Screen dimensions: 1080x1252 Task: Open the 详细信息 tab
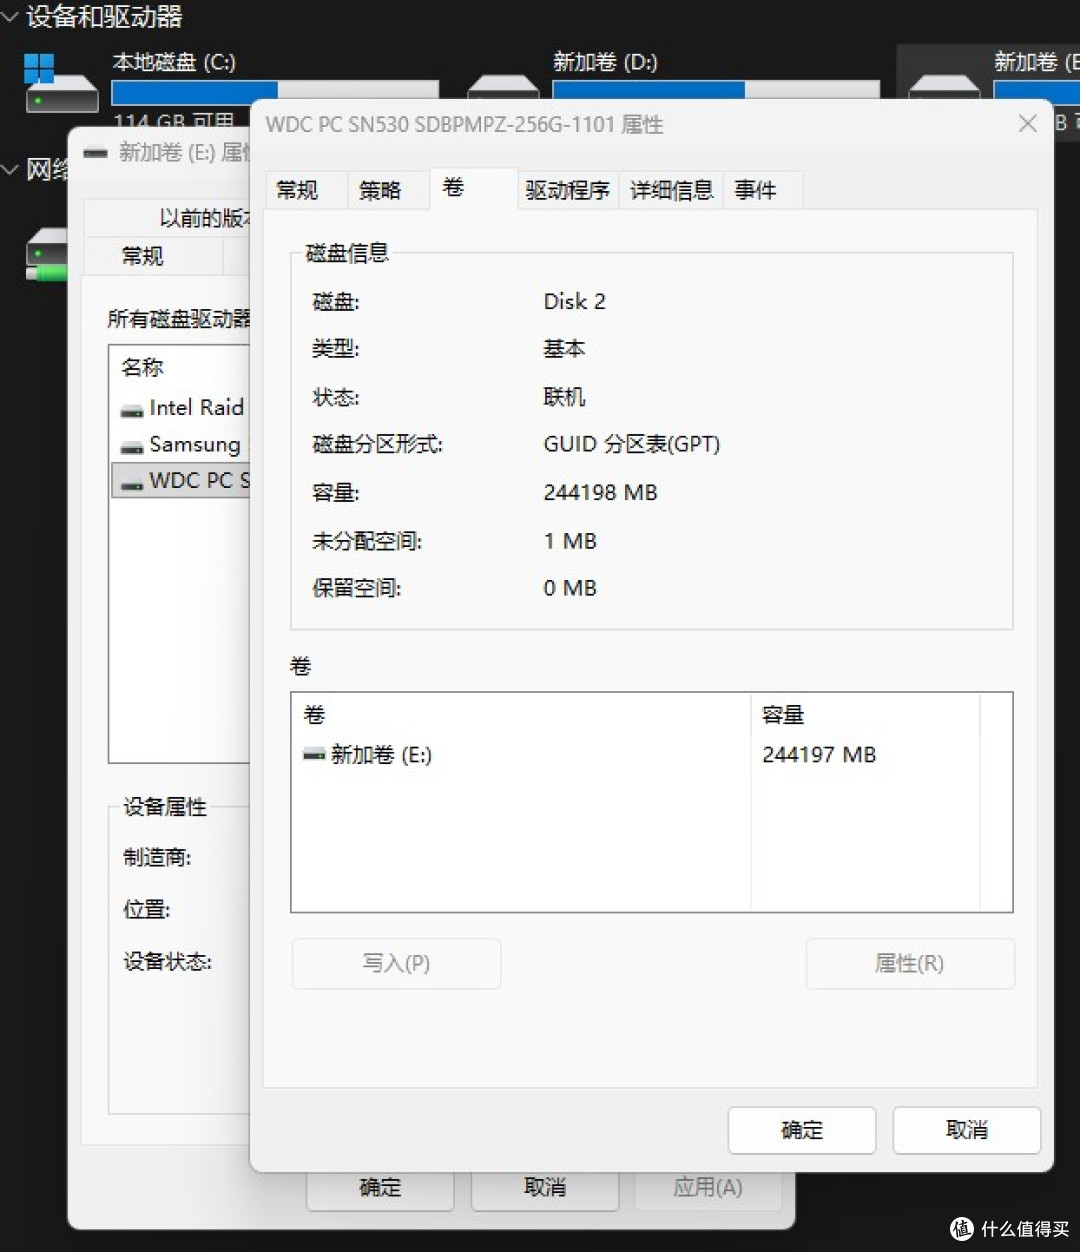[x=671, y=190]
